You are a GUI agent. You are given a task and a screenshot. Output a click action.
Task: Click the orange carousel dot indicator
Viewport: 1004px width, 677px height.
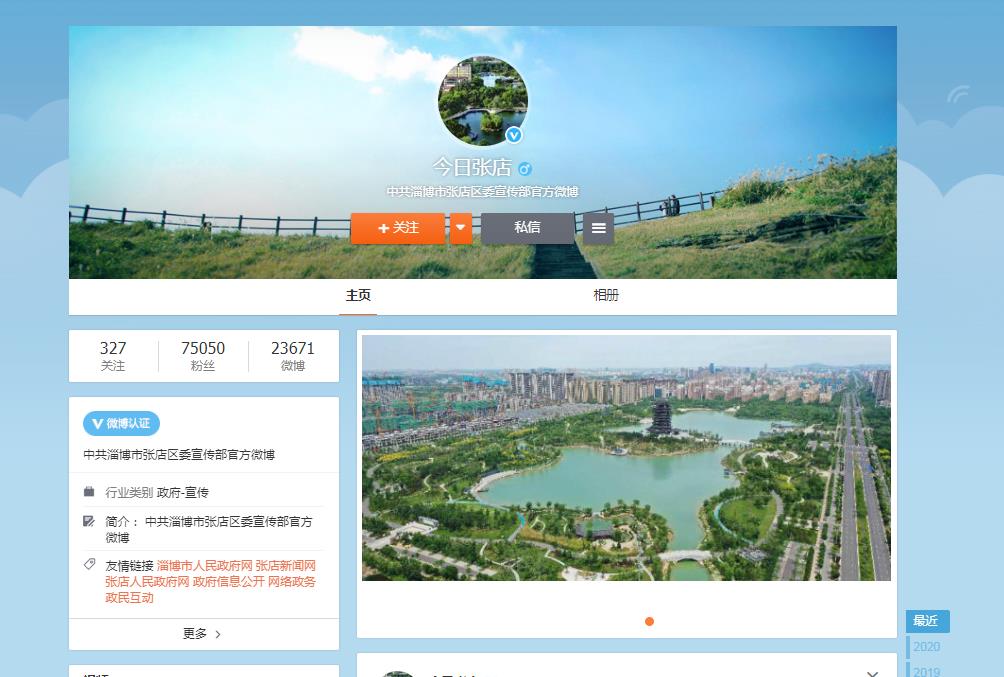(x=649, y=621)
